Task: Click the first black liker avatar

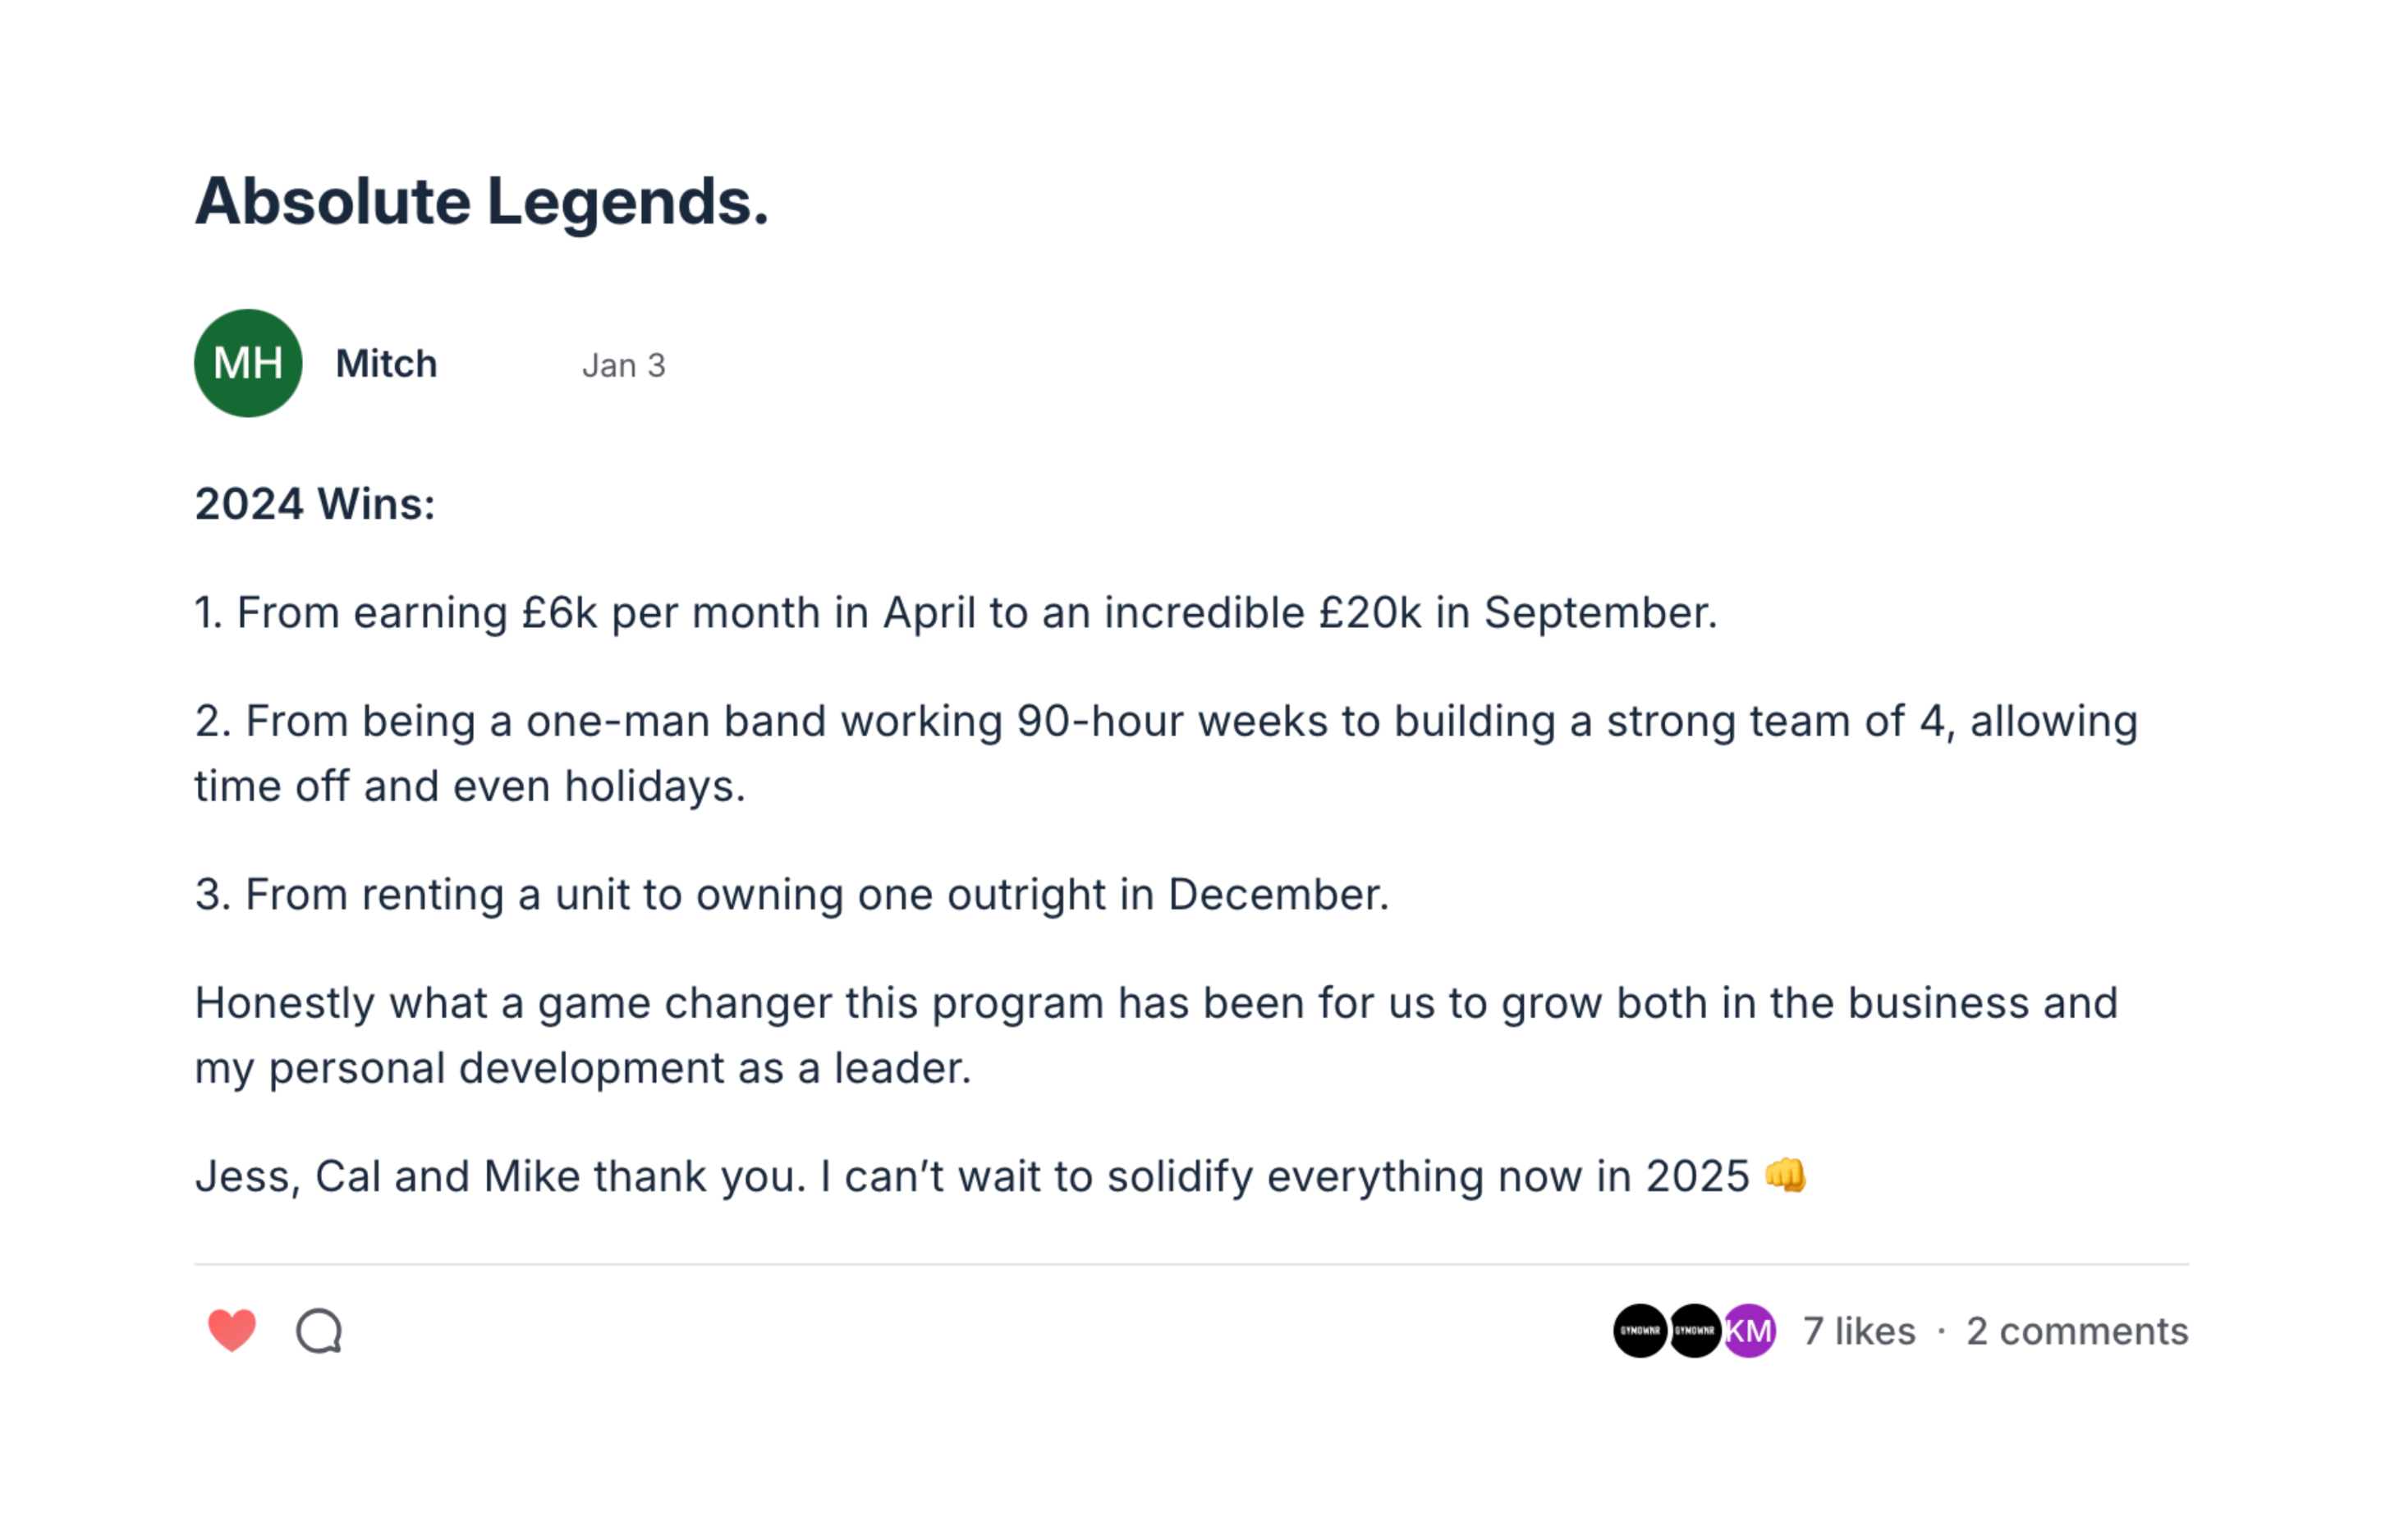Action: point(1638,1331)
